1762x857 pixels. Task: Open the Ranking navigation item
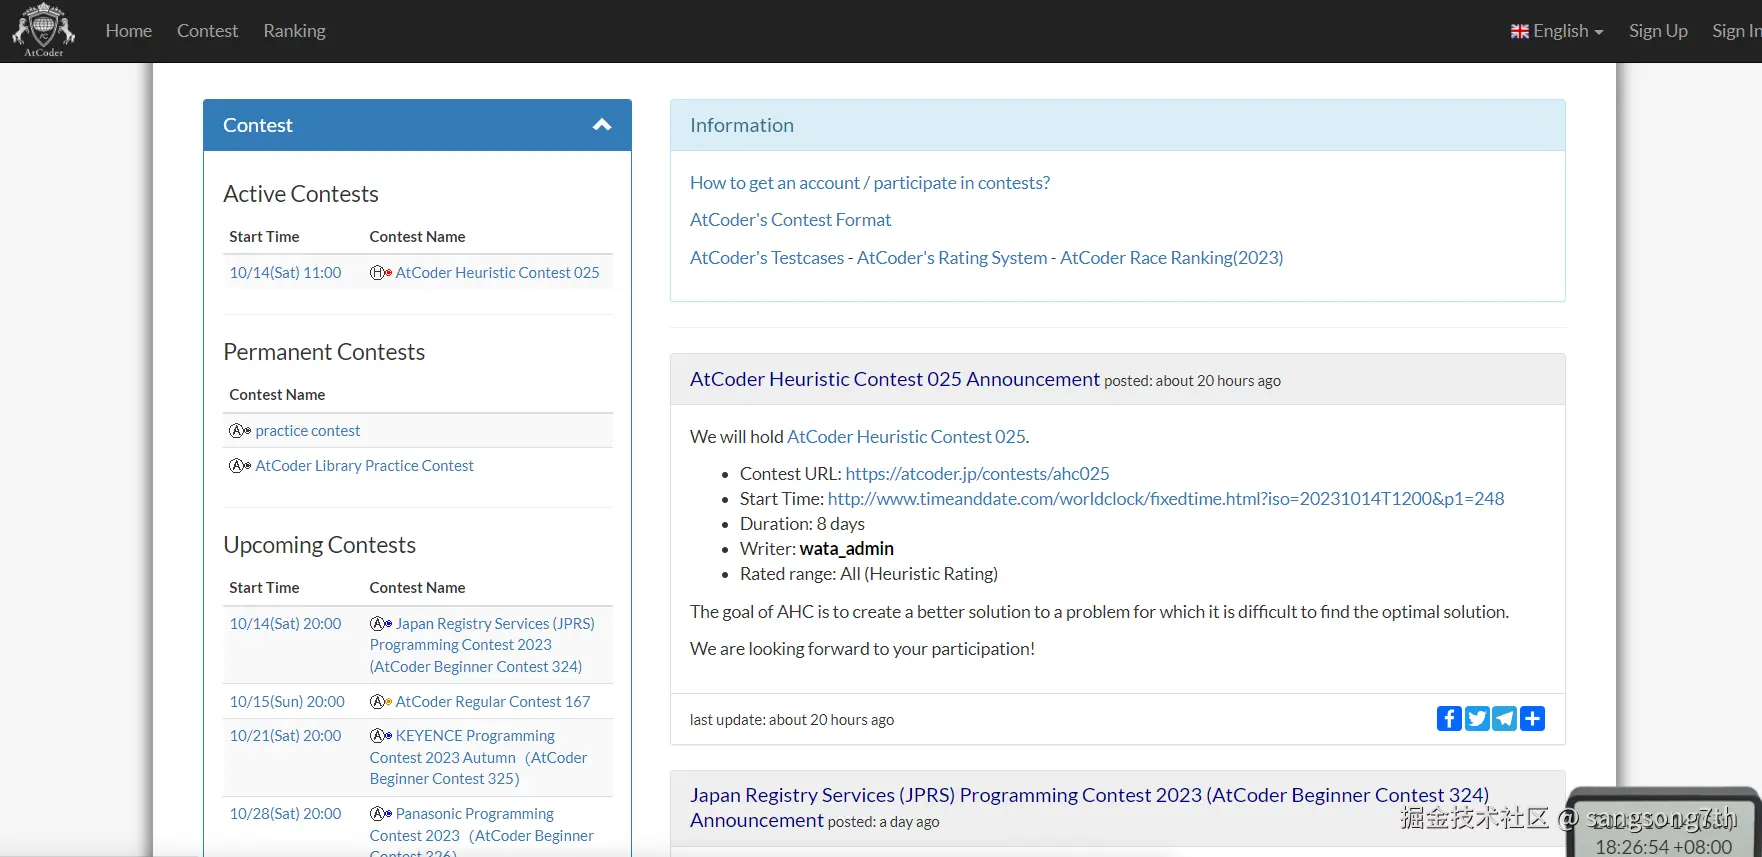click(294, 31)
